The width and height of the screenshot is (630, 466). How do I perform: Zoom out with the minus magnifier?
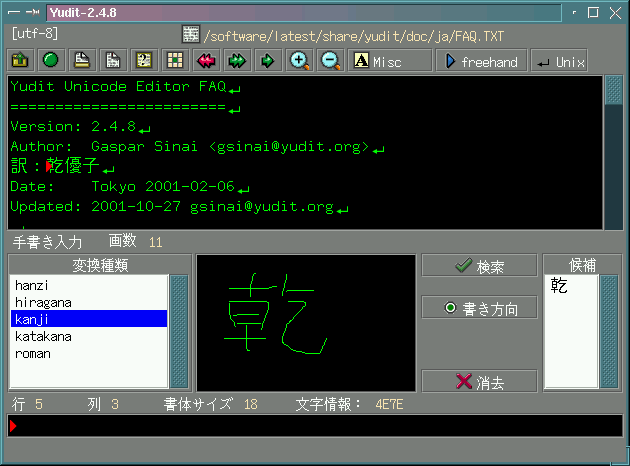coord(330,61)
